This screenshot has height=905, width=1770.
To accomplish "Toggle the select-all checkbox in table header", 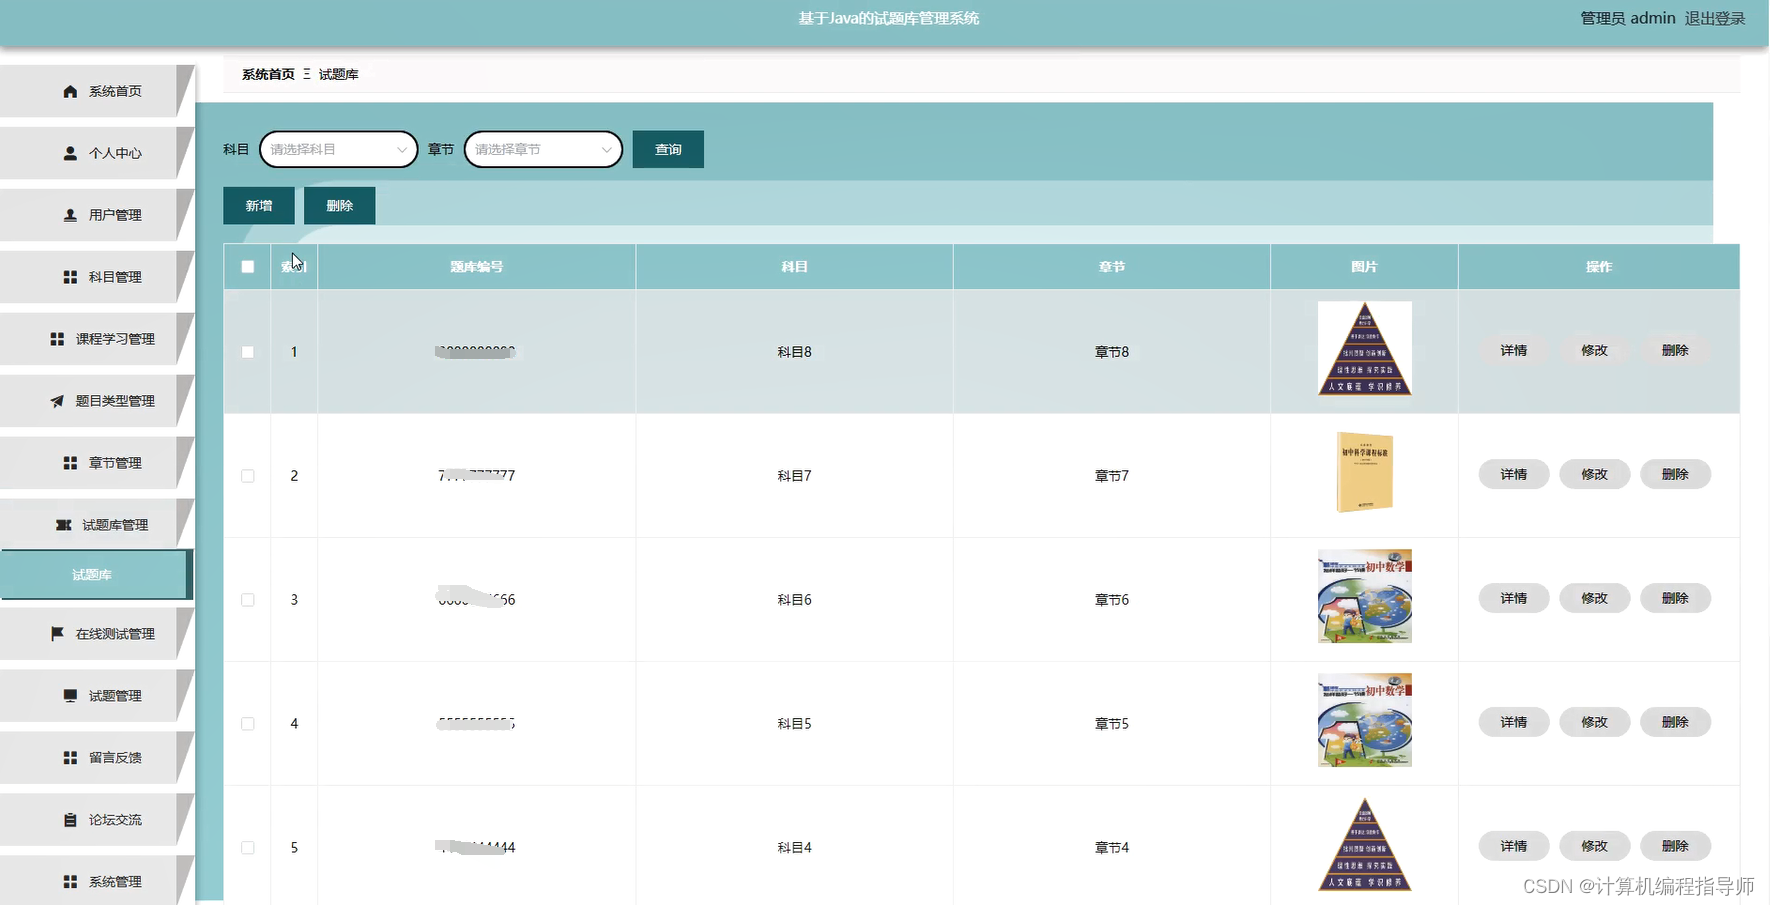I will 248,267.
